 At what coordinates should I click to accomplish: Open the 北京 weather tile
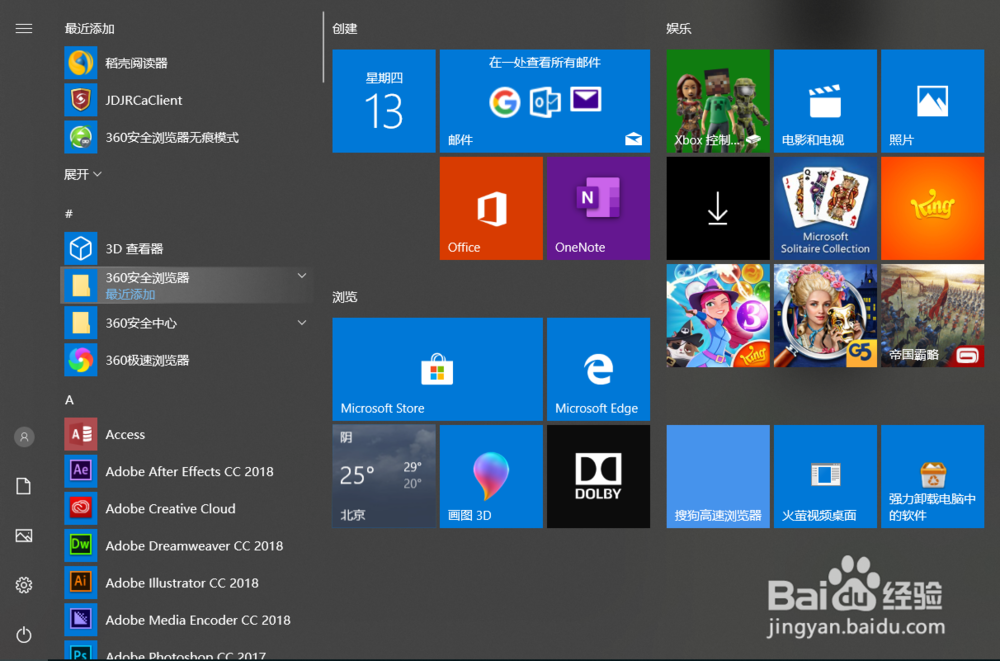coord(384,477)
